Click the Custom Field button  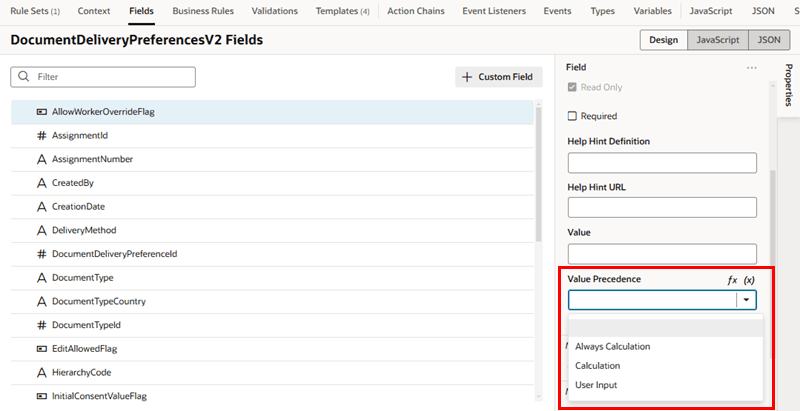point(498,77)
